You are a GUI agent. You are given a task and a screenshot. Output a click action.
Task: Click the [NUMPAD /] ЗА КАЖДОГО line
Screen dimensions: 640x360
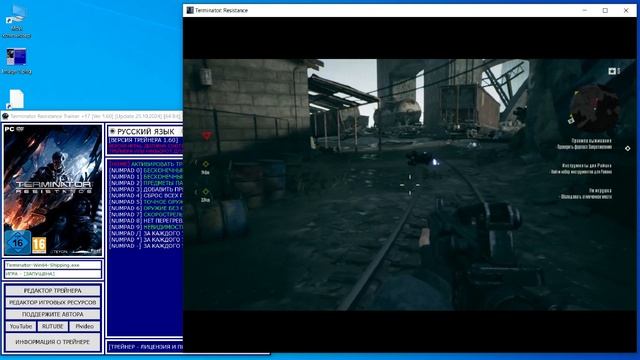coord(146,233)
